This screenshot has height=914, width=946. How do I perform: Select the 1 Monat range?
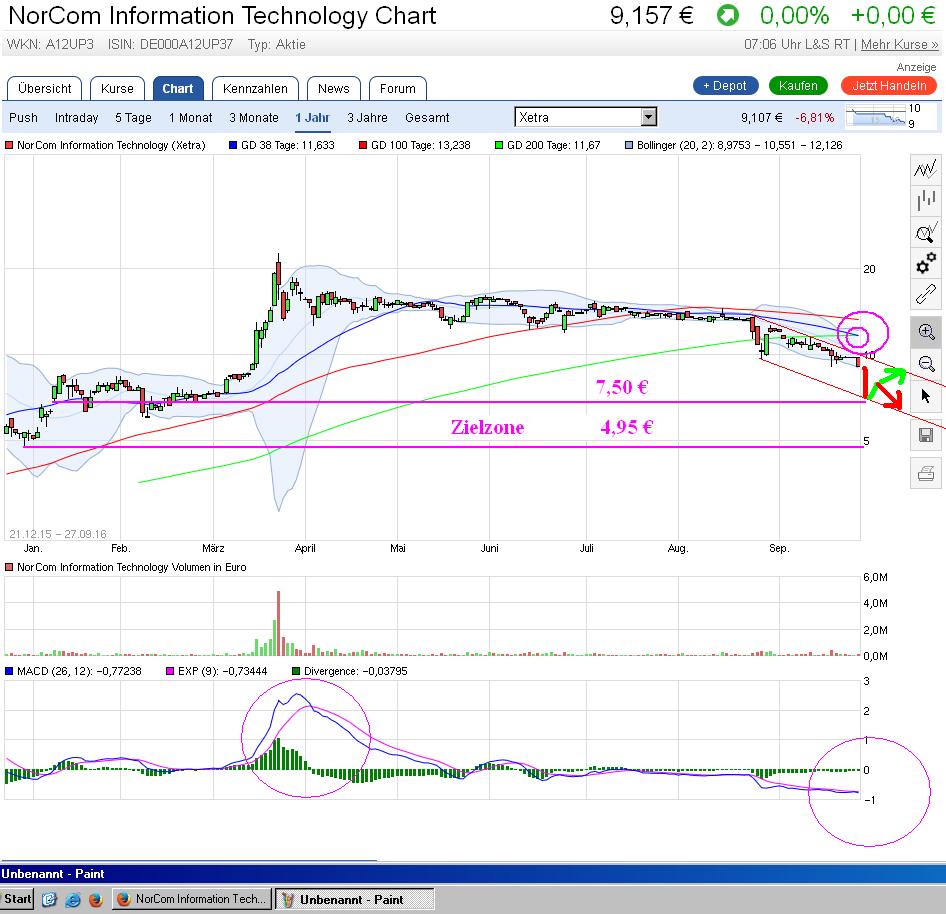point(191,118)
